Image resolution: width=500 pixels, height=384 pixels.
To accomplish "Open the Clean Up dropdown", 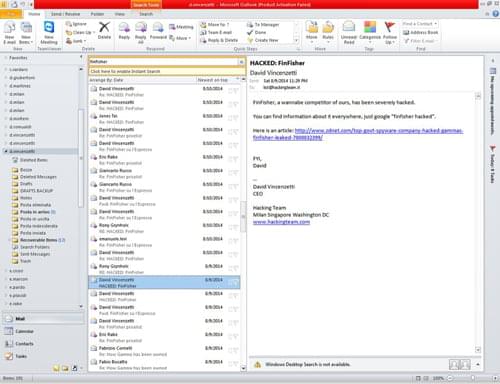I will coord(80,32).
